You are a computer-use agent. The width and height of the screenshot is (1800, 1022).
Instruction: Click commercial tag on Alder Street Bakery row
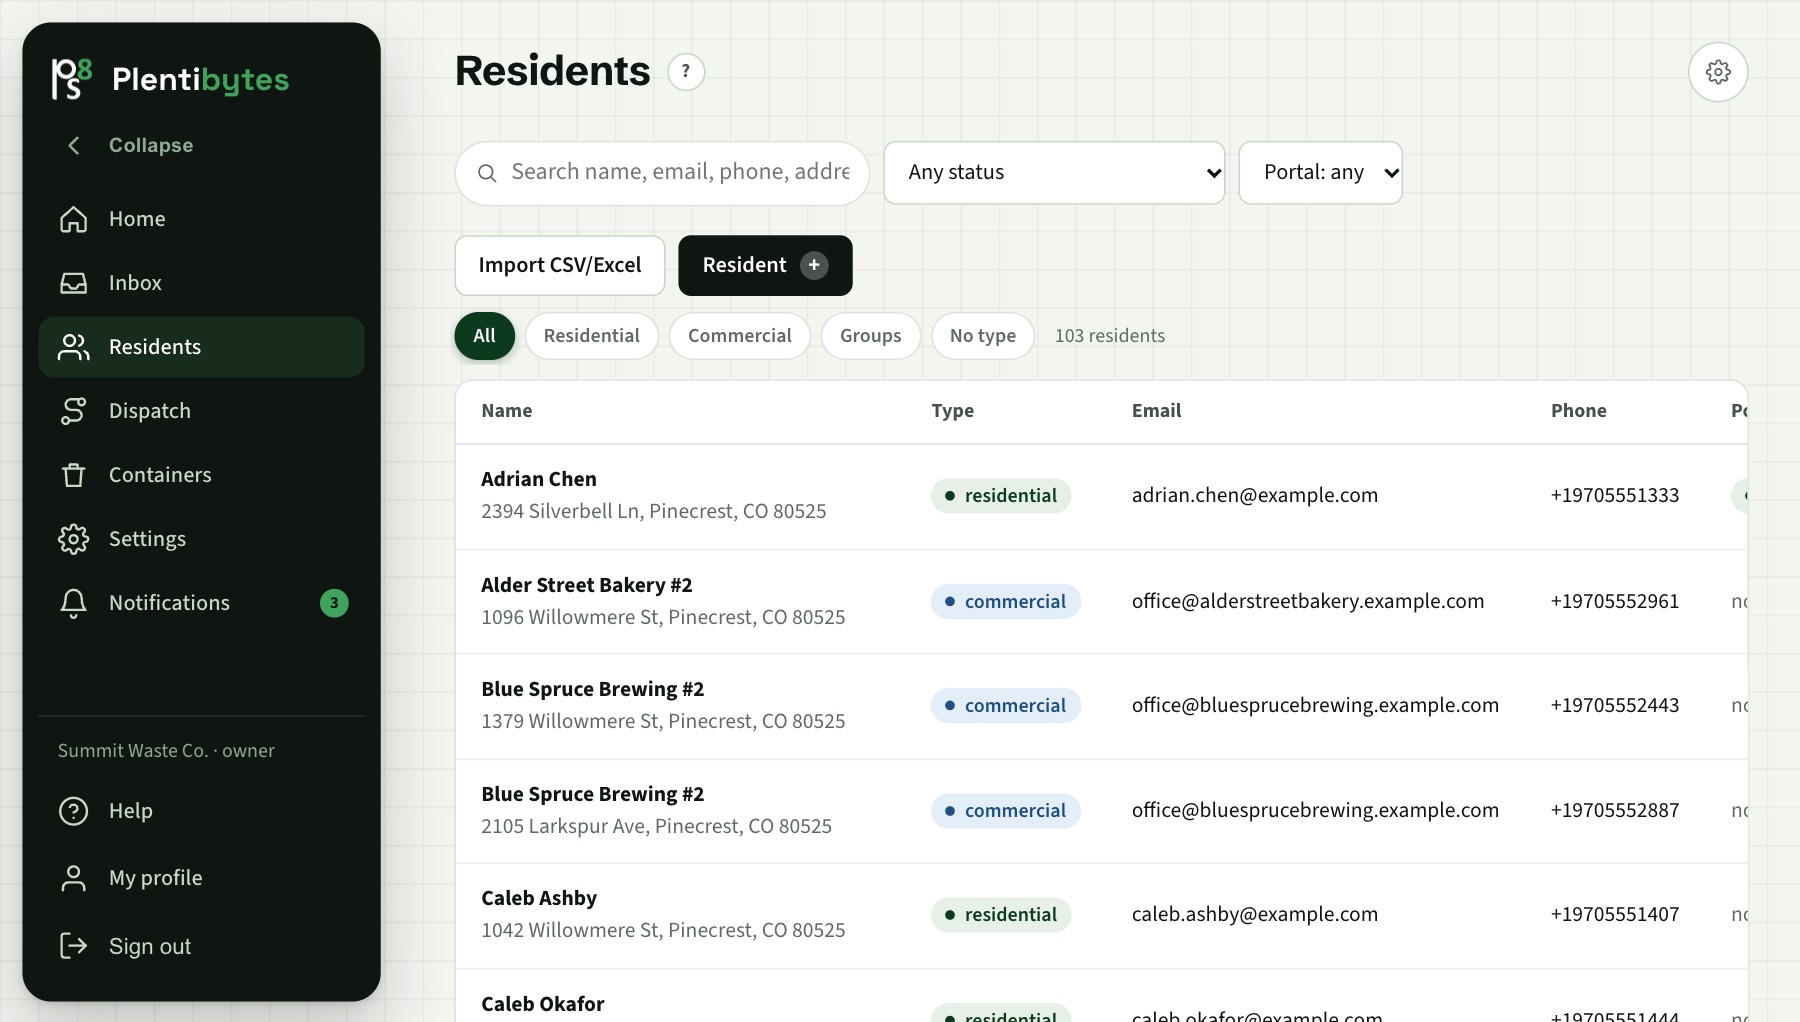click(1006, 602)
